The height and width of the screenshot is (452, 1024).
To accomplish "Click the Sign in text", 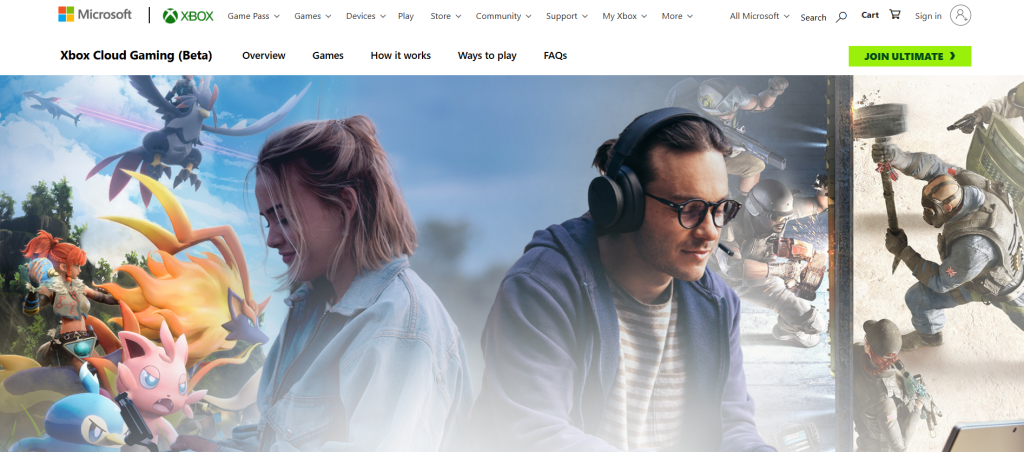I will click(x=928, y=16).
